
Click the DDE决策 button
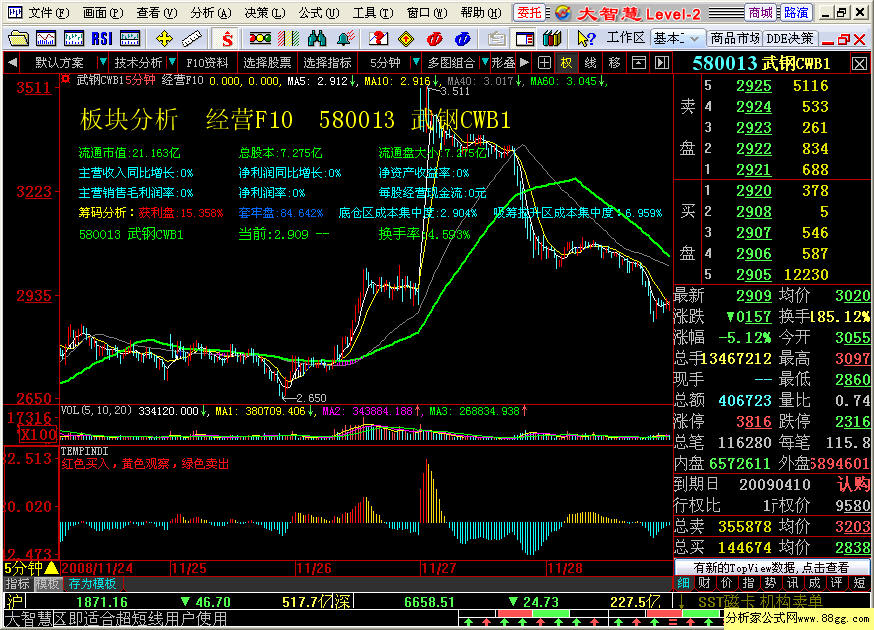[789, 38]
